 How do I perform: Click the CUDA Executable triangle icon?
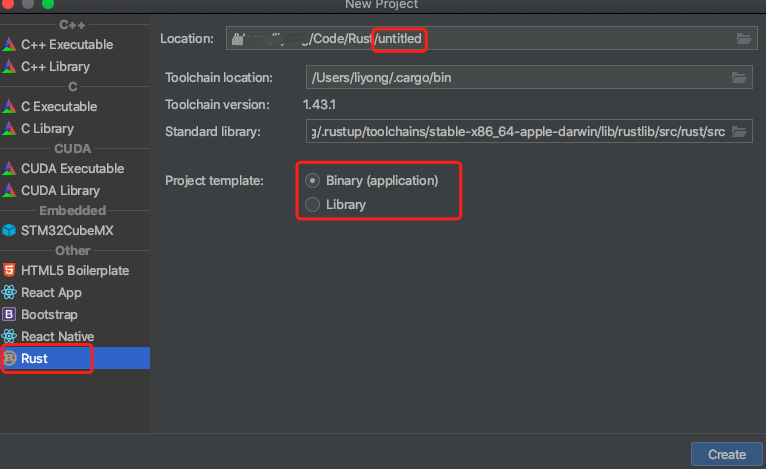point(9,169)
